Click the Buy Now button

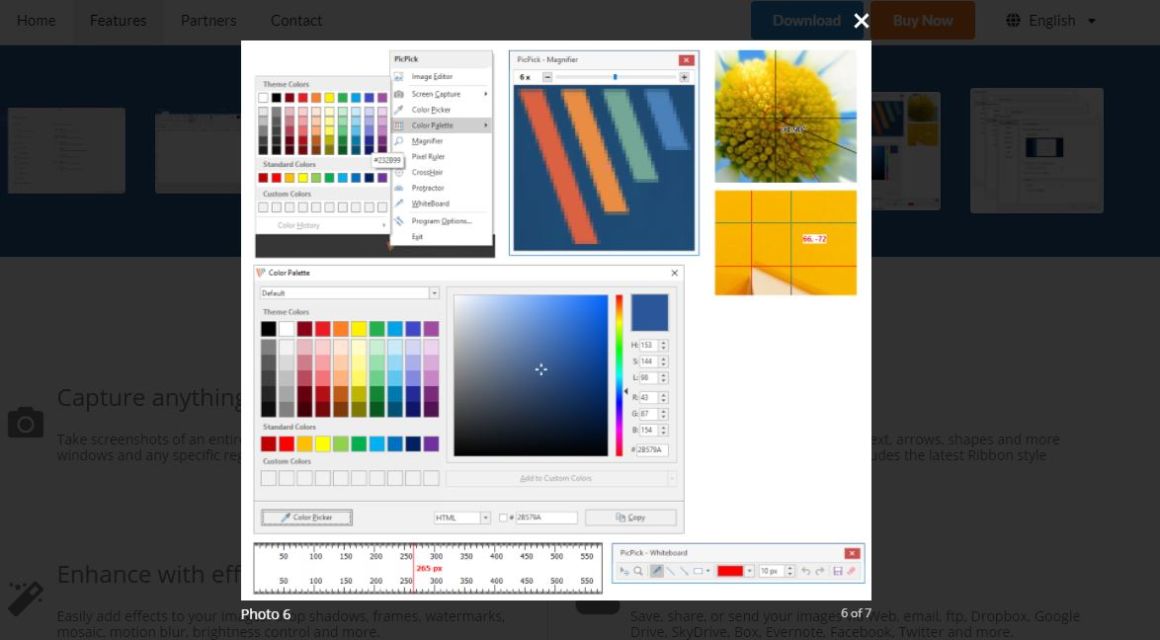coord(923,21)
